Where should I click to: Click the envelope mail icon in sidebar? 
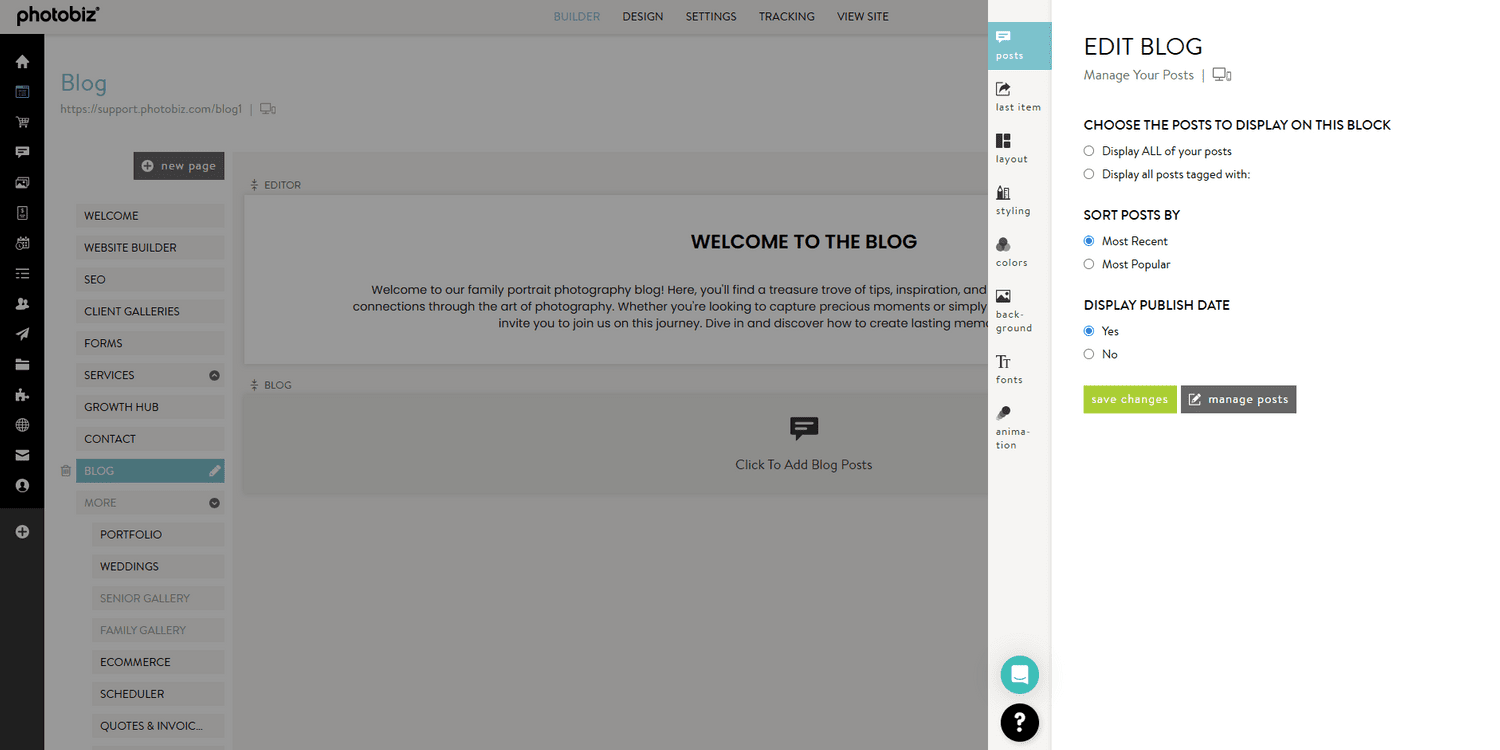(x=22, y=455)
